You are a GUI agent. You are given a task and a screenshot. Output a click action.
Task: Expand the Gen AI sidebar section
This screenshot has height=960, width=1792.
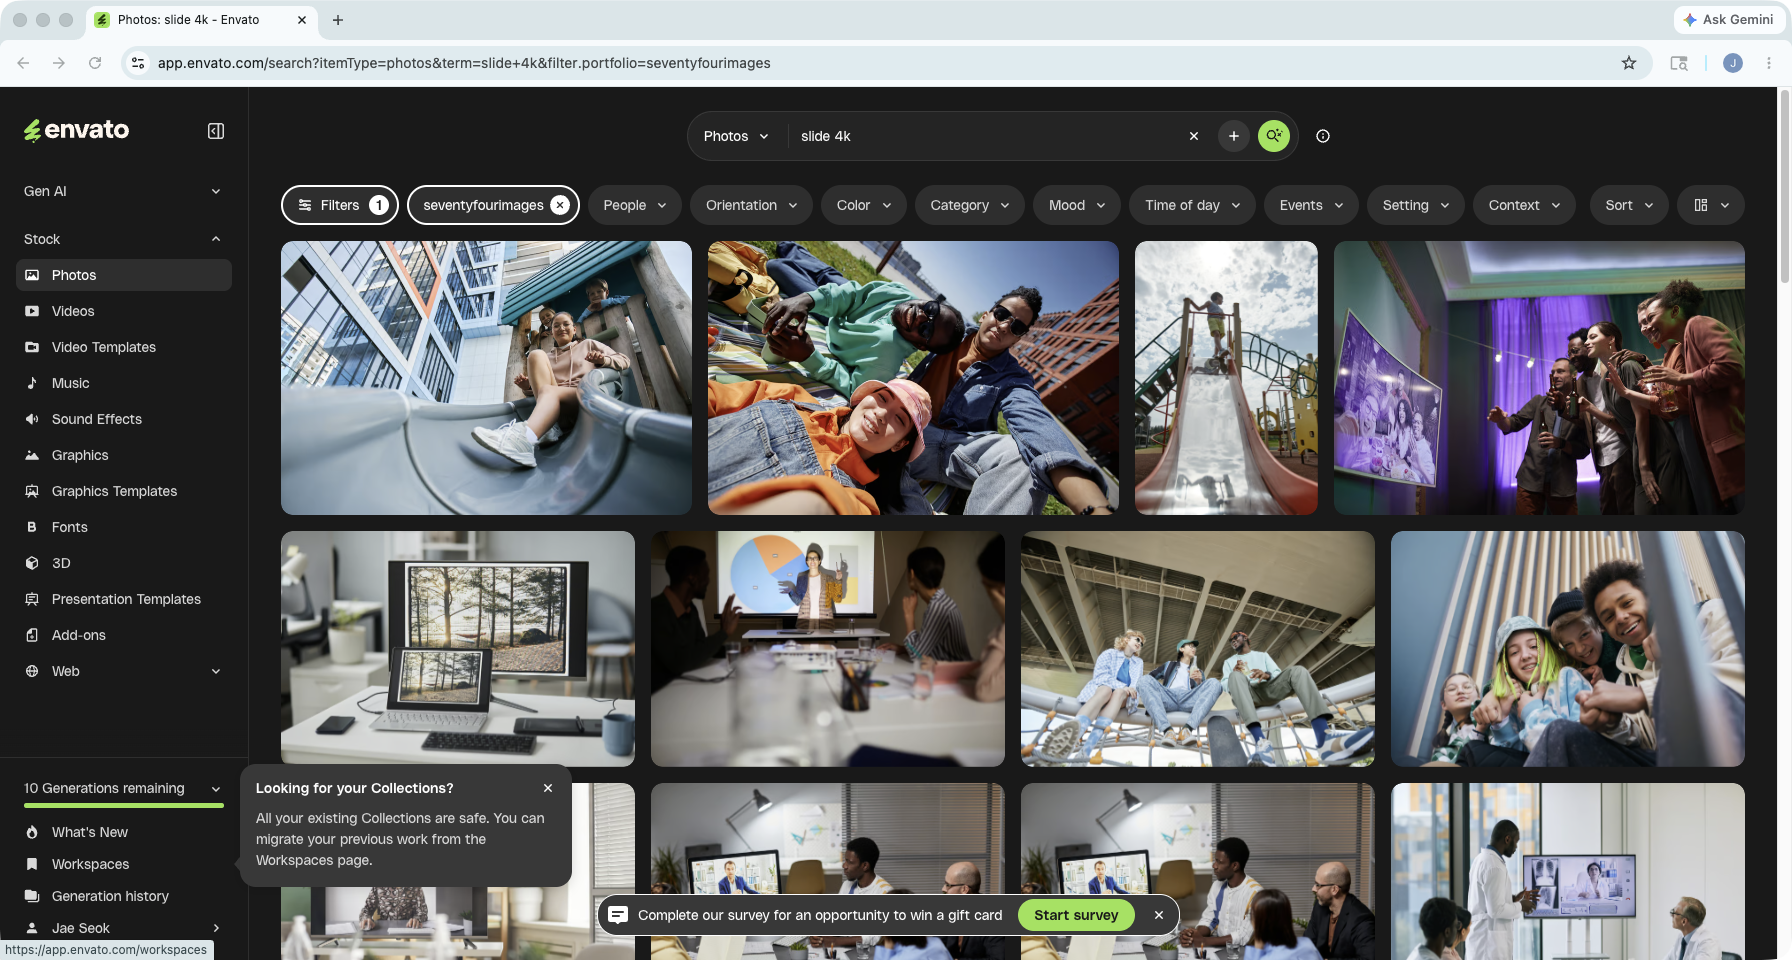pyautogui.click(x=123, y=191)
